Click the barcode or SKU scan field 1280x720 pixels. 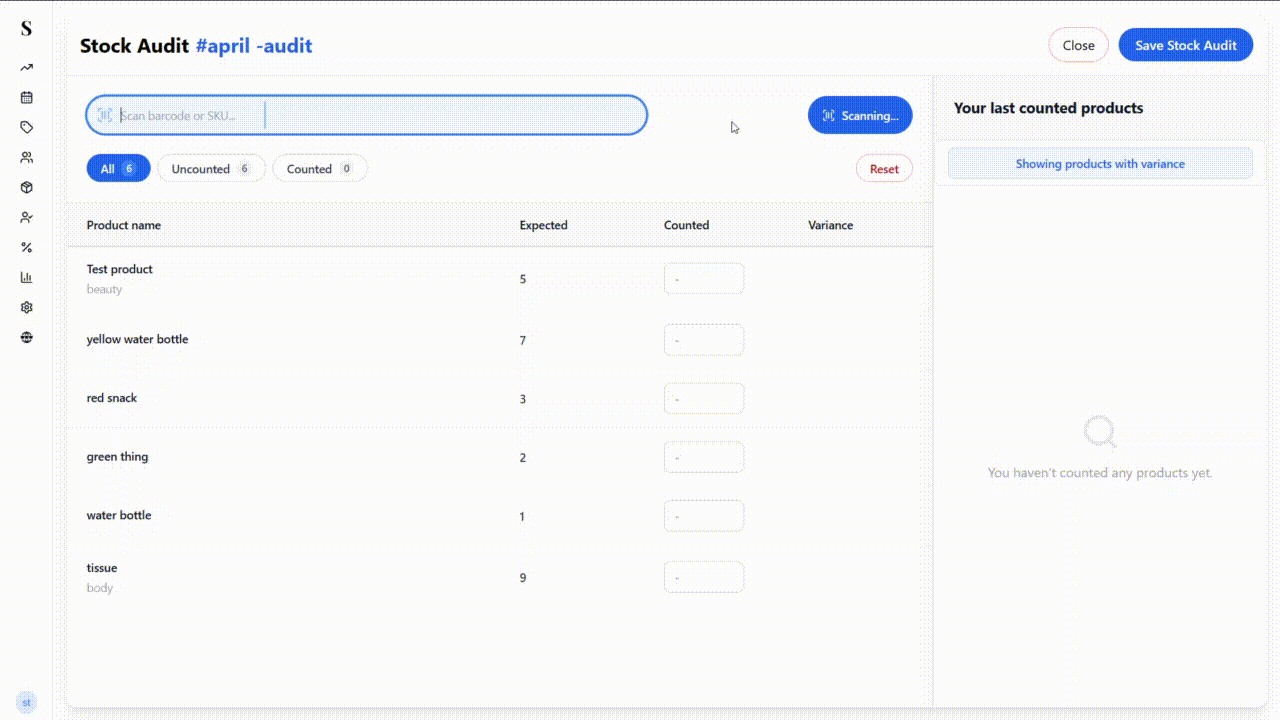(x=366, y=114)
